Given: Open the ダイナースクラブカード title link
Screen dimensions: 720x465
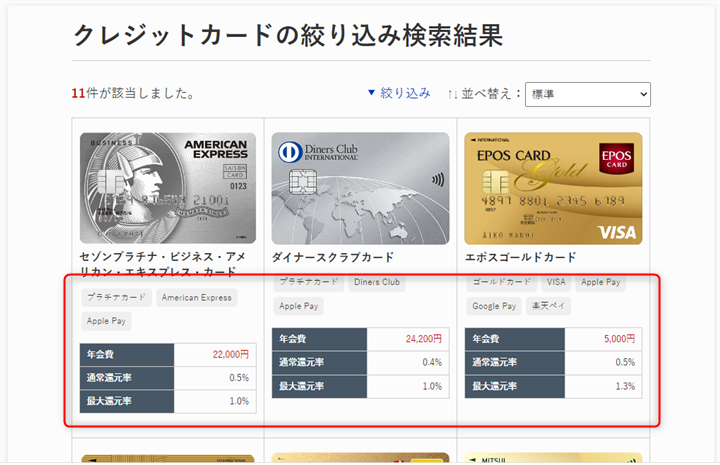Looking at the screenshot, I should pyautogui.click(x=333, y=257).
